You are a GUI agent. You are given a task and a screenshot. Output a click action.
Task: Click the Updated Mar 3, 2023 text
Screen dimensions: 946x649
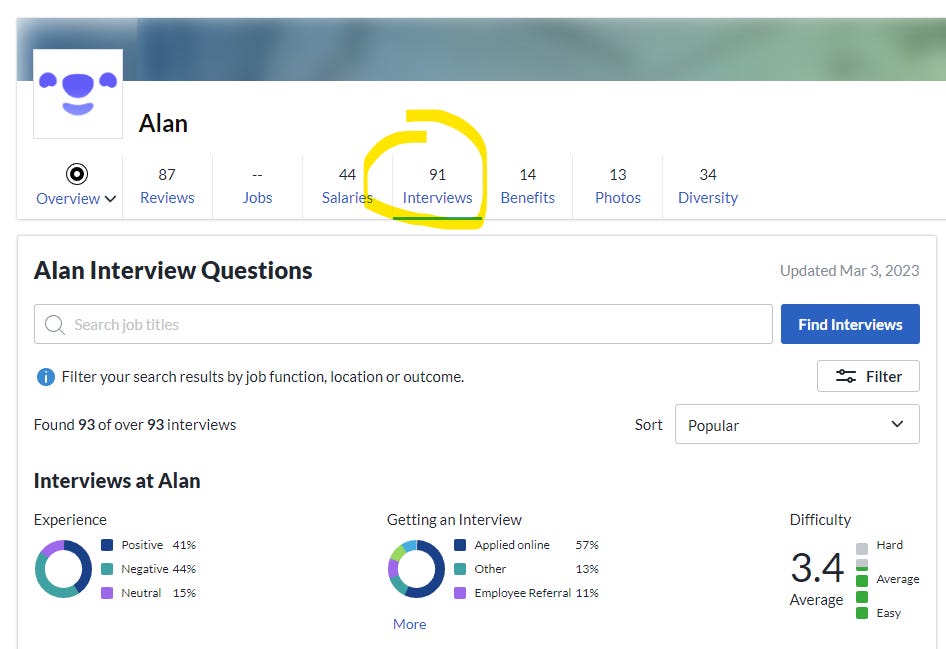[x=849, y=270]
